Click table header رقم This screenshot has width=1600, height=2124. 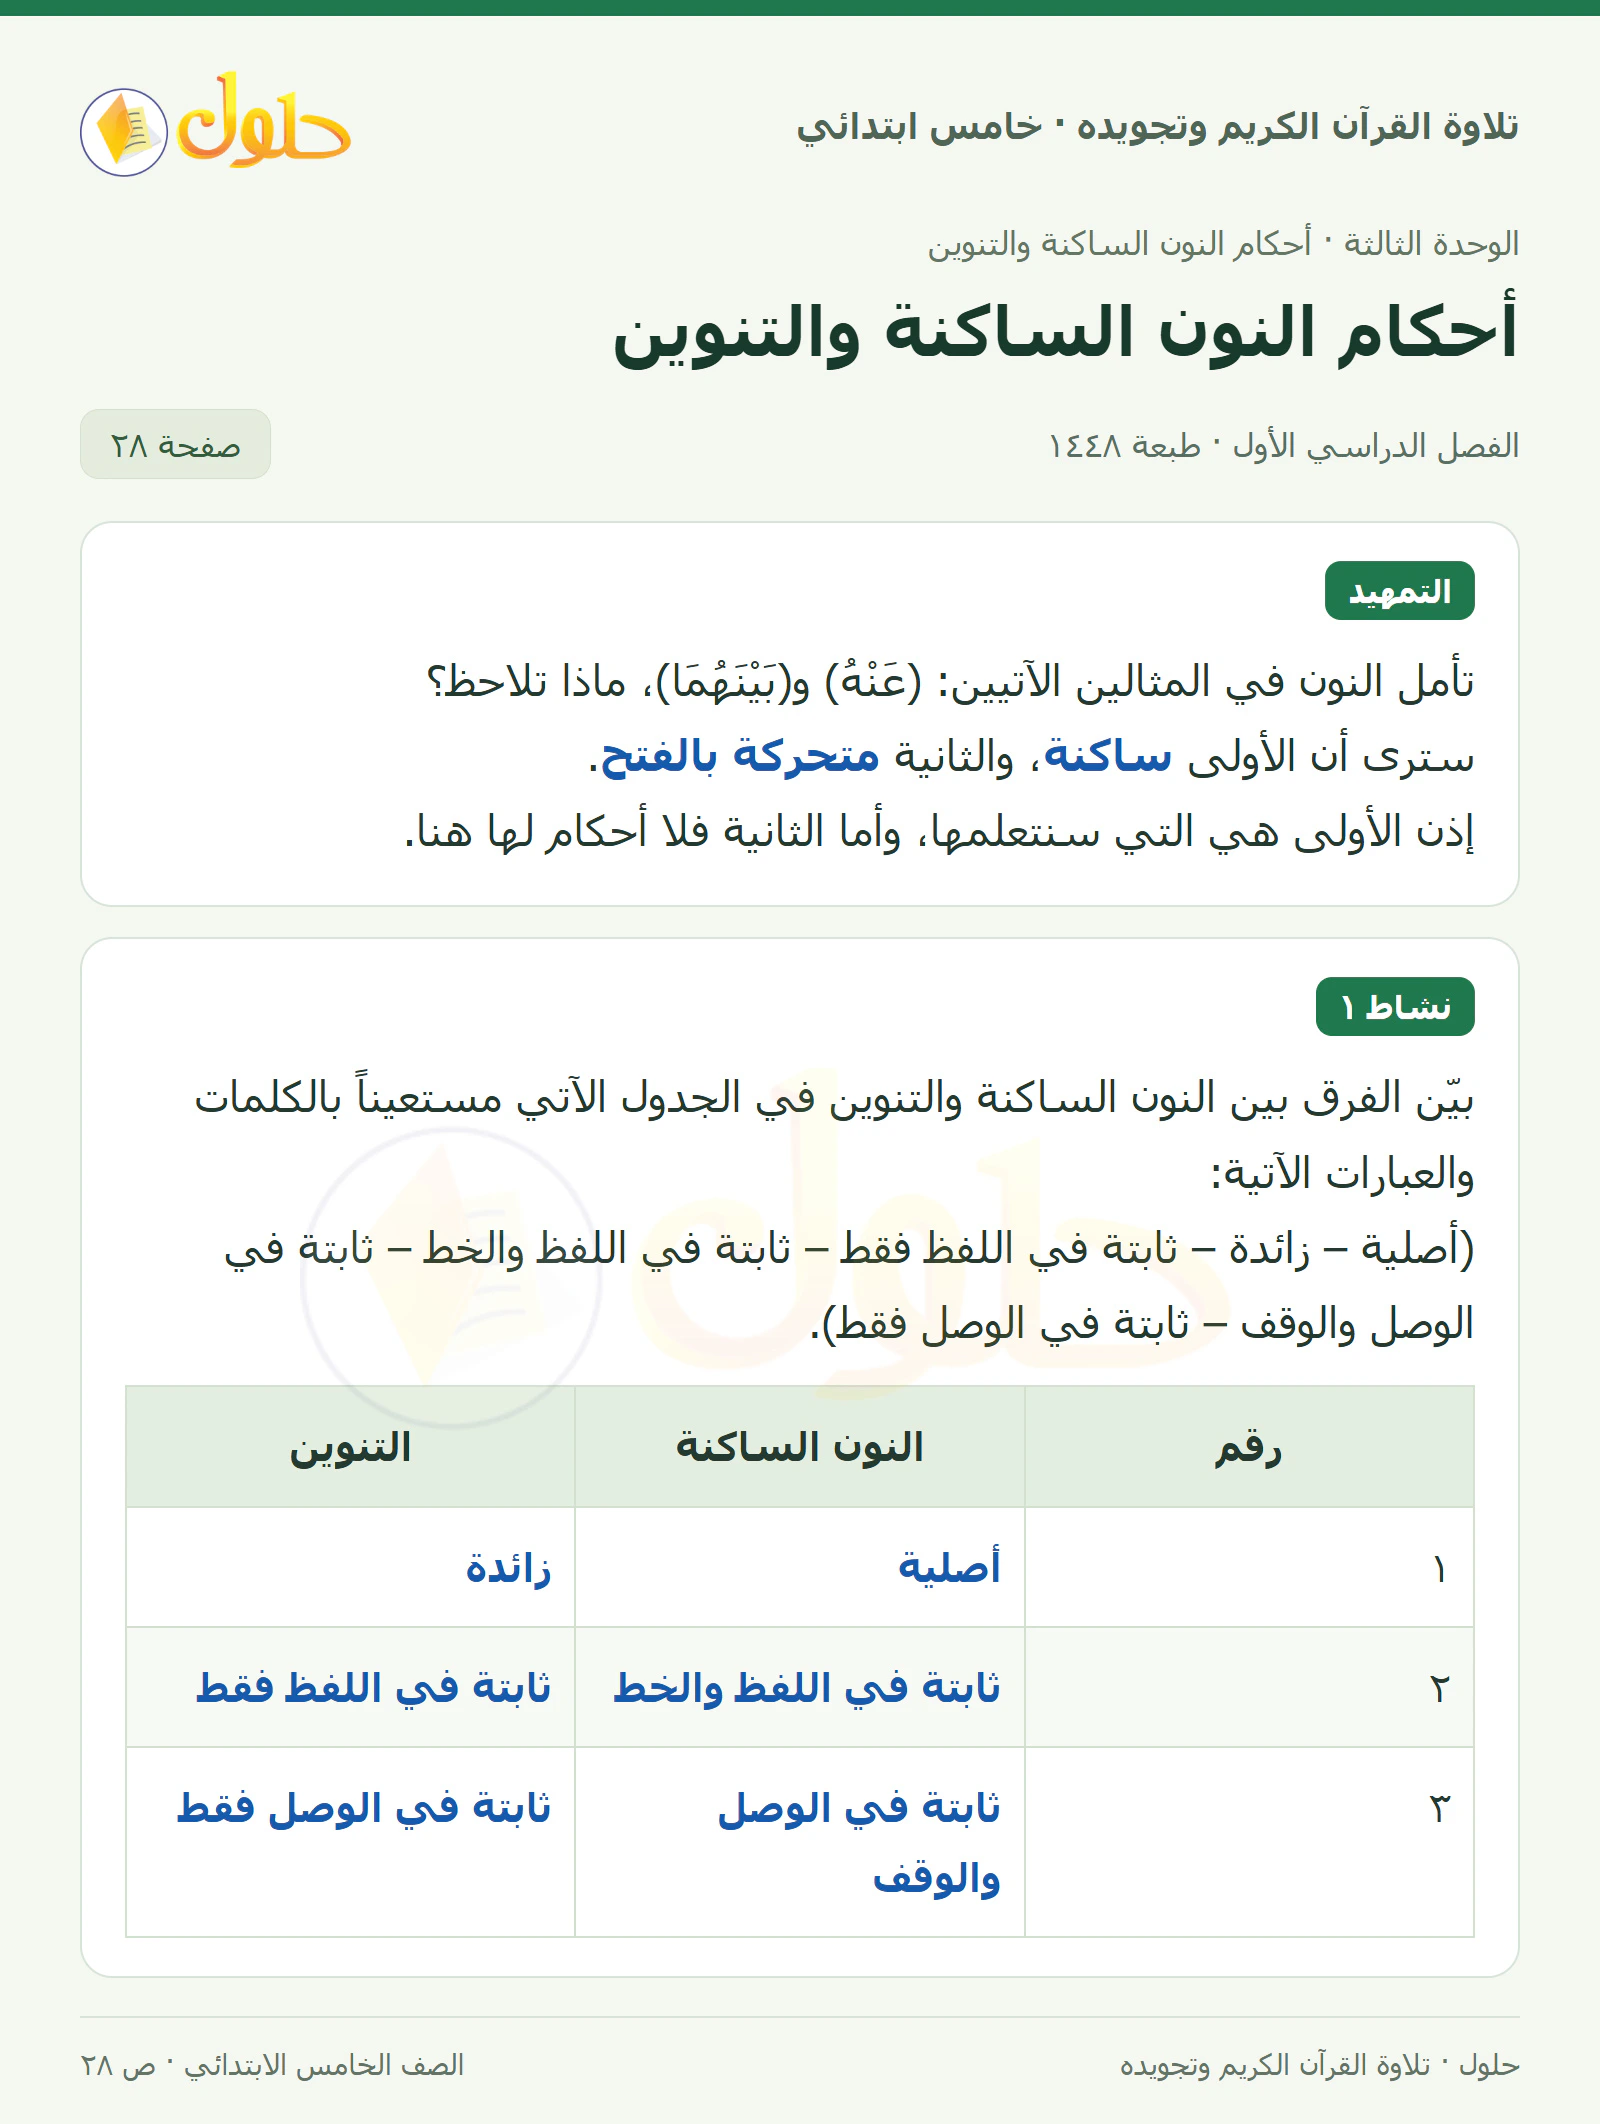tap(1249, 1447)
